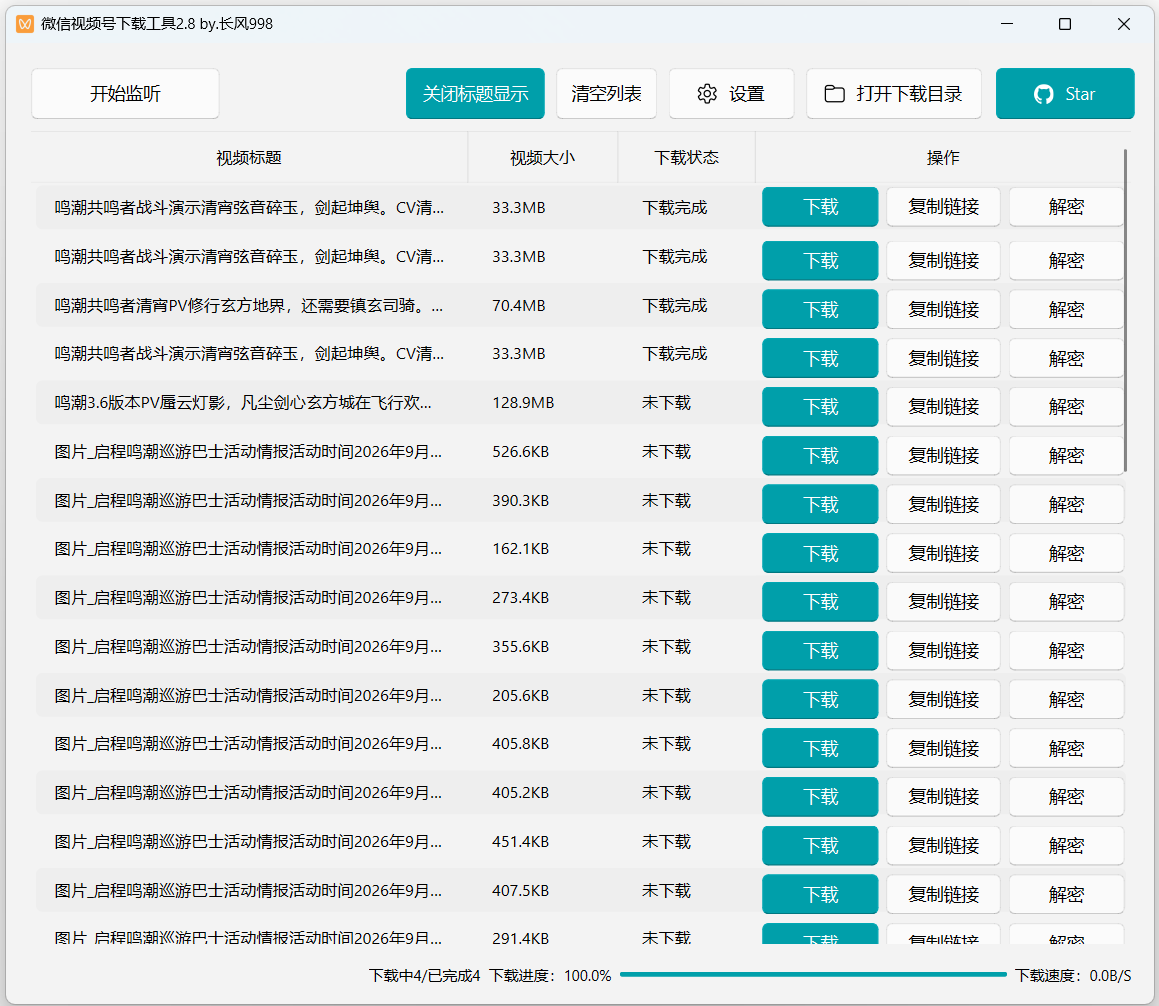The height and width of the screenshot is (1006, 1159).
Task: Decrypt the 162.1KB item
Action: [x=1066, y=553]
